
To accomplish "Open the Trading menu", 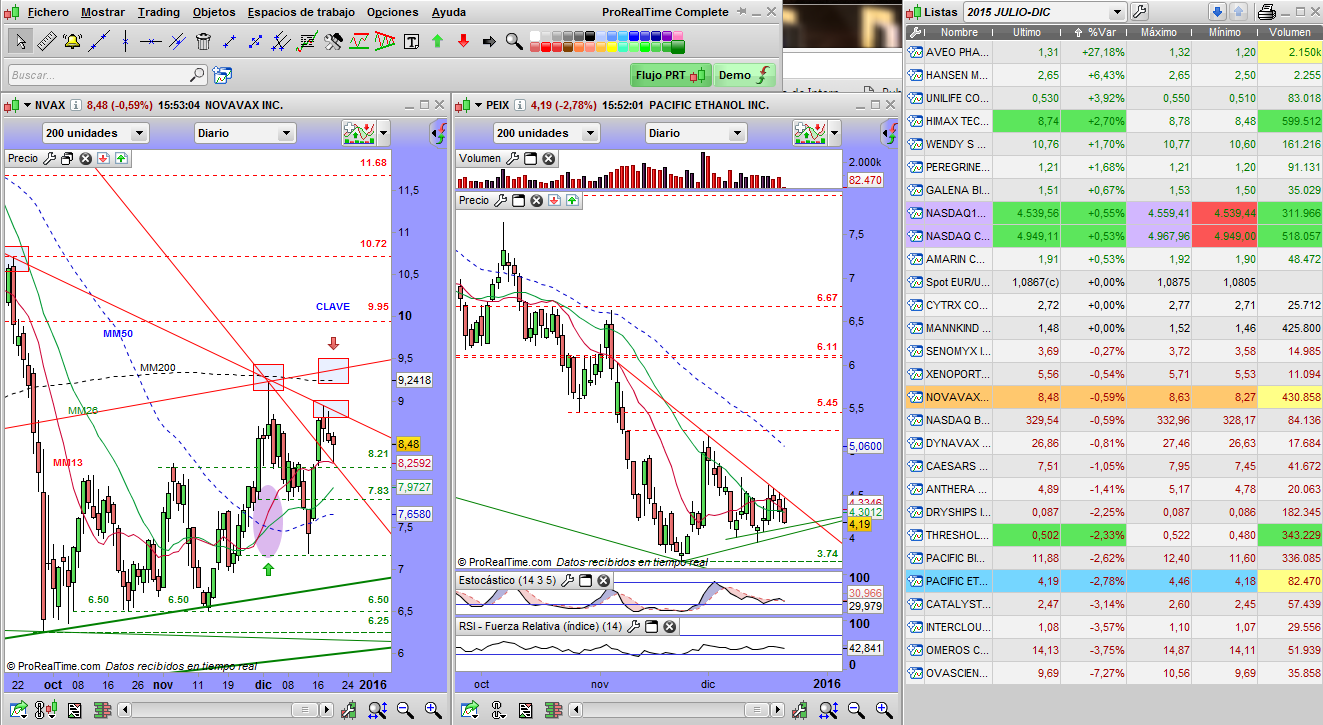I will [x=159, y=12].
